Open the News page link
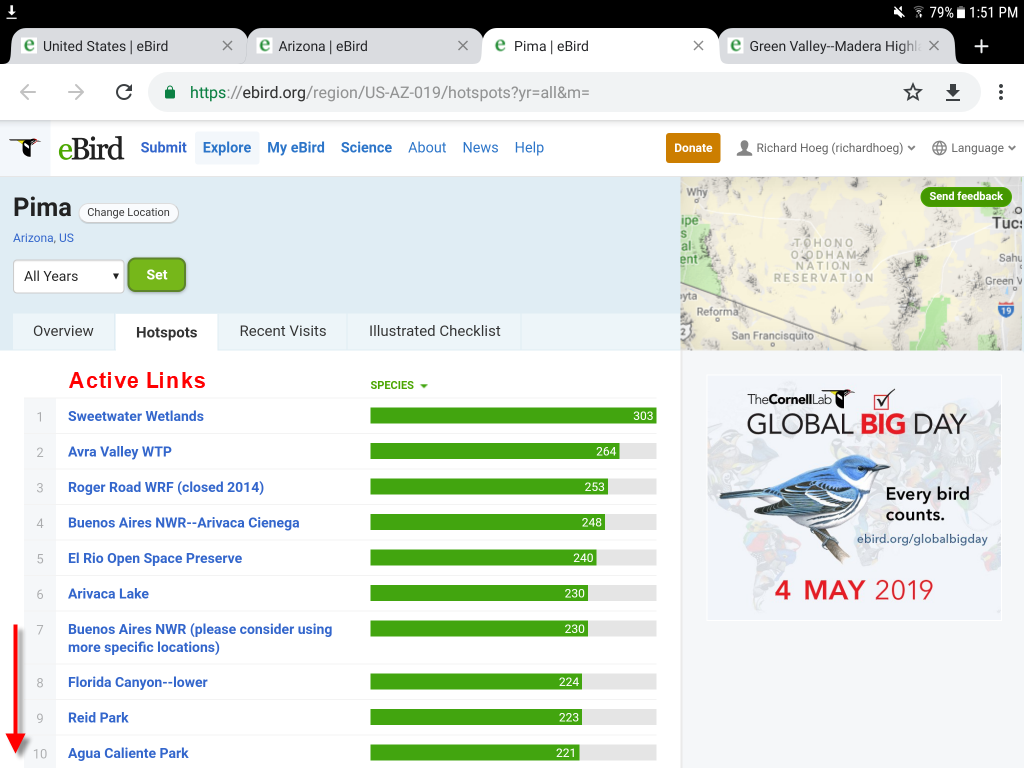 tap(480, 148)
